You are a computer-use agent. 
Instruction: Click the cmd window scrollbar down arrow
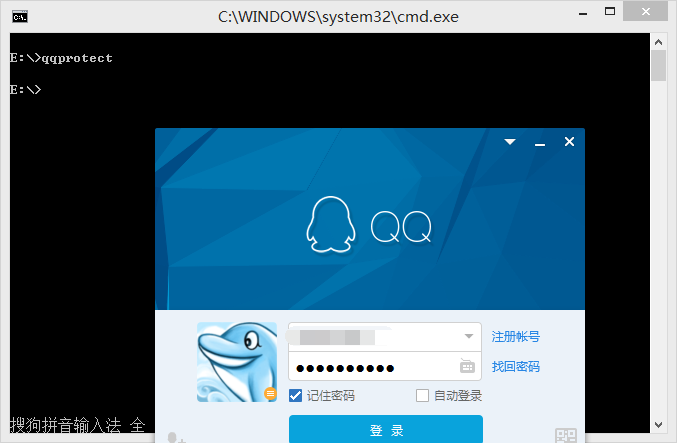(x=658, y=424)
